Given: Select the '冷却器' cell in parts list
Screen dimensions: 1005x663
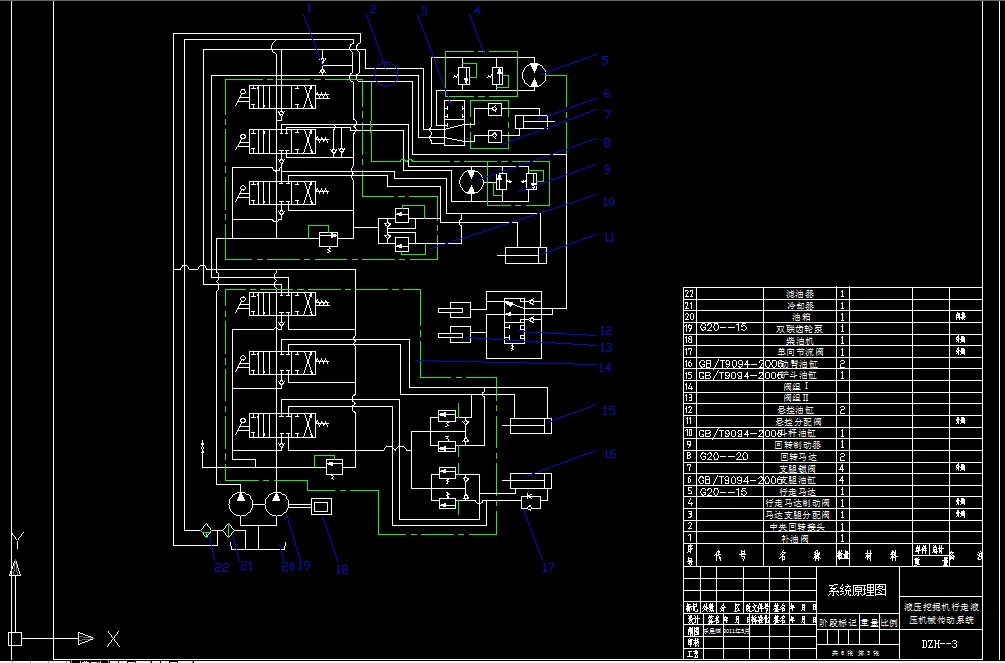Looking at the screenshot, I should click(801, 305).
